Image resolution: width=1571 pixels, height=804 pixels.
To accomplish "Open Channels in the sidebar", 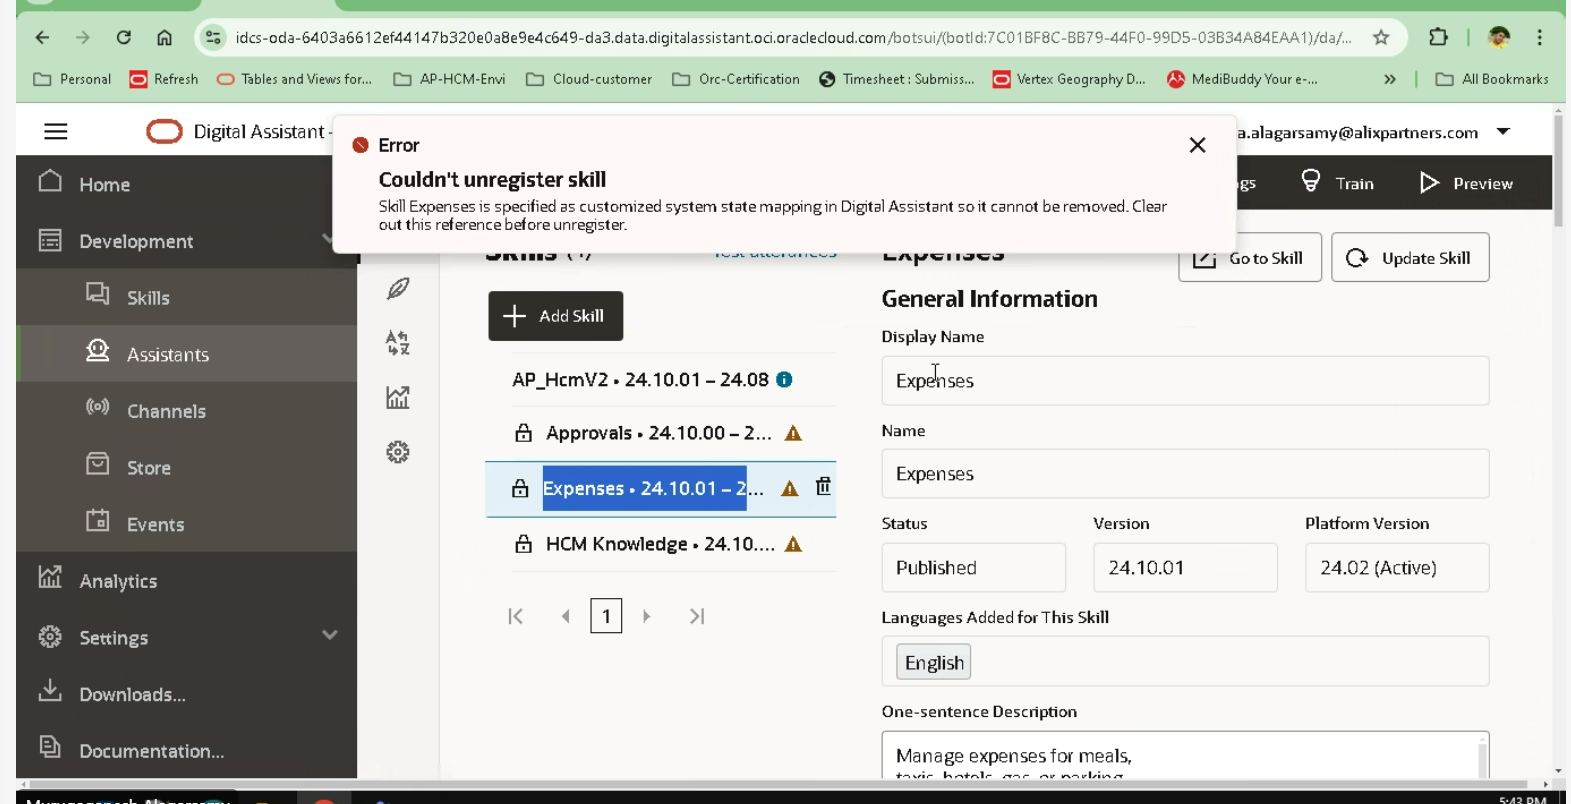I will pyautogui.click(x=186, y=411).
